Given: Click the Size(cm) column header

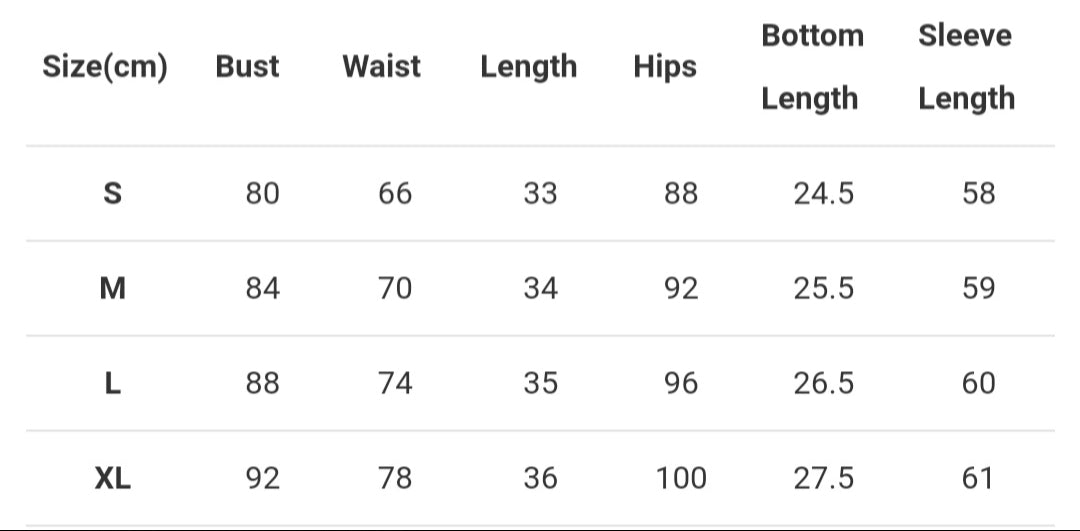Looking at the screenshot, I should [x=105, y=67].
